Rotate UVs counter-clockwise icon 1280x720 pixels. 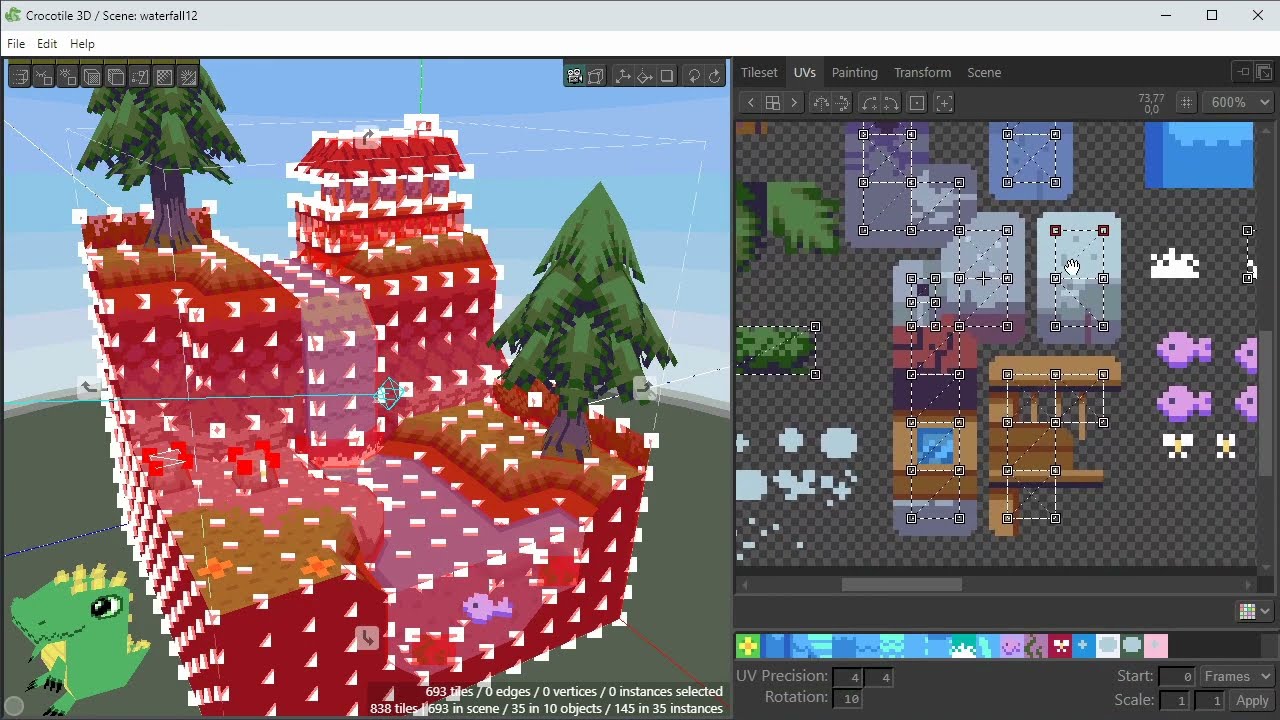click(x=869, y=103)
